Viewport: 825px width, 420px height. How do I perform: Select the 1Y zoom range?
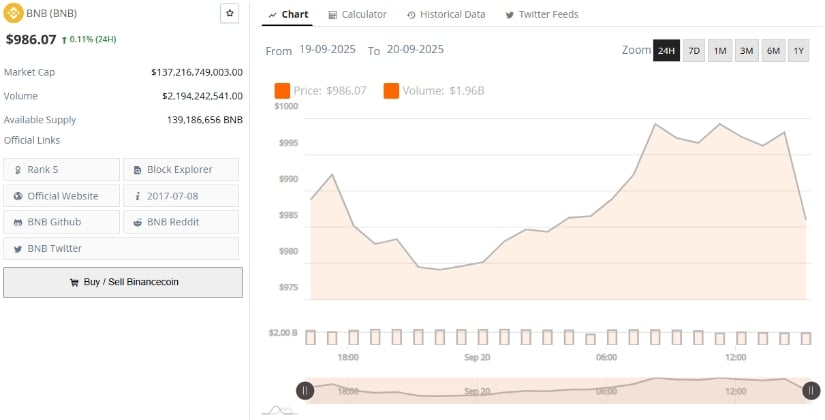tap(799, 51)
